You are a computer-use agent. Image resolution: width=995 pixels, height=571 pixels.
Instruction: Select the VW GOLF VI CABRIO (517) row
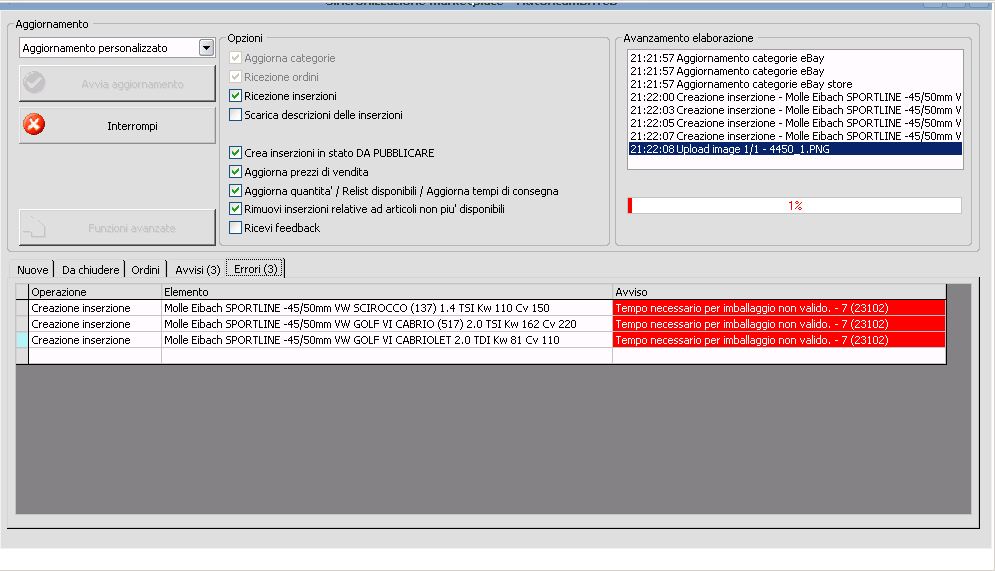[481, 324]
